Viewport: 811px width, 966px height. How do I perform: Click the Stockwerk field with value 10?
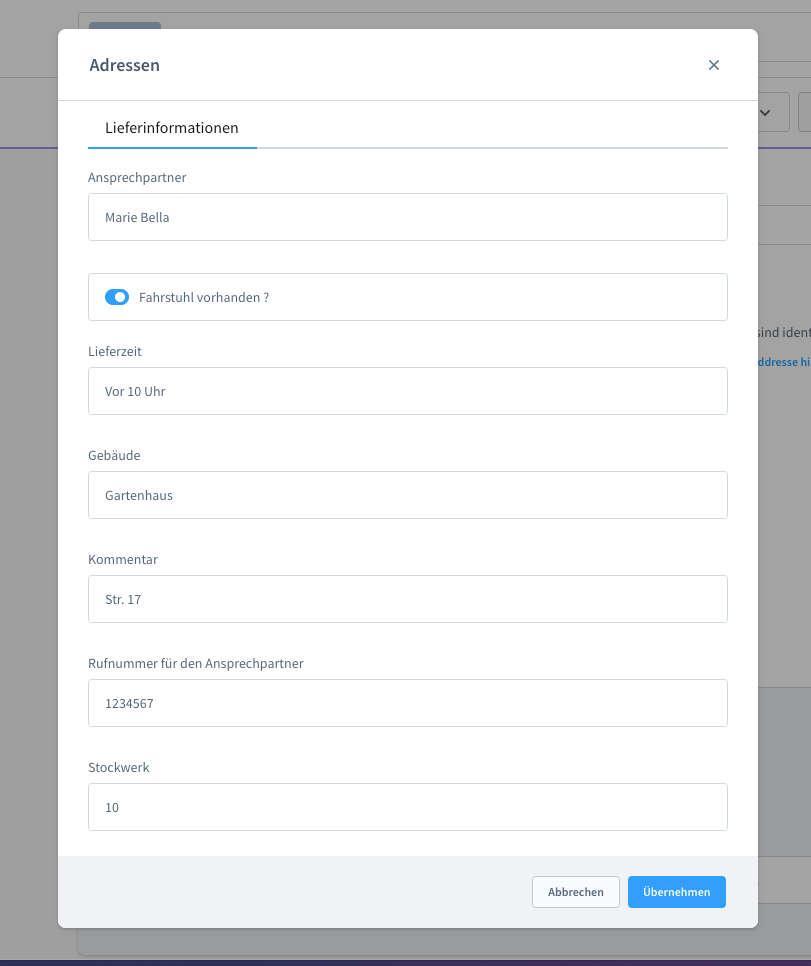coord(408,807)
